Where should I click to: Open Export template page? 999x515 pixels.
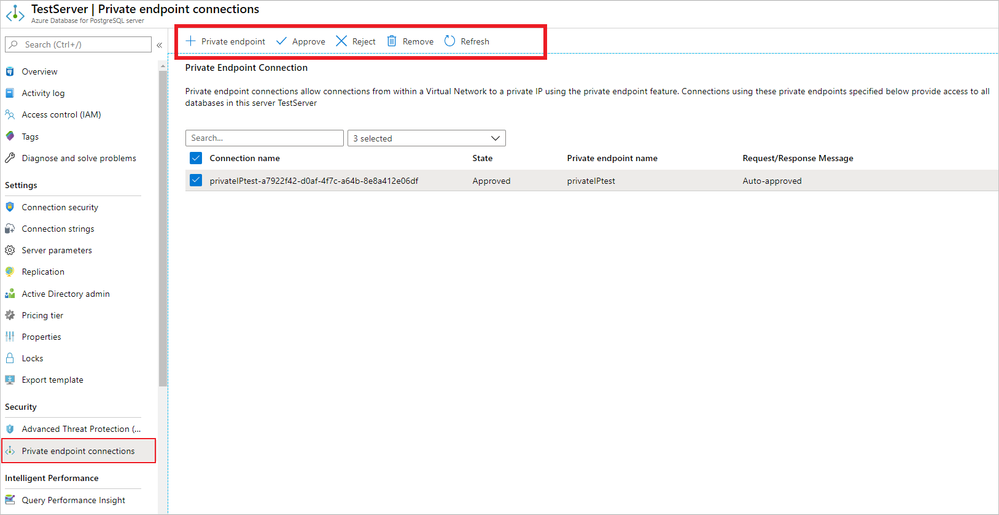point(52,380)
